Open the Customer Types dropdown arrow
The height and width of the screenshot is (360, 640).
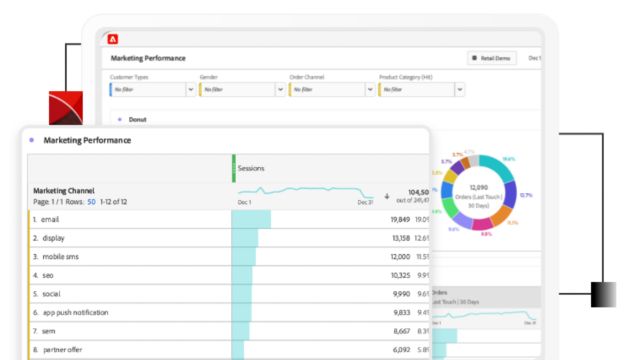pos(191,89)
